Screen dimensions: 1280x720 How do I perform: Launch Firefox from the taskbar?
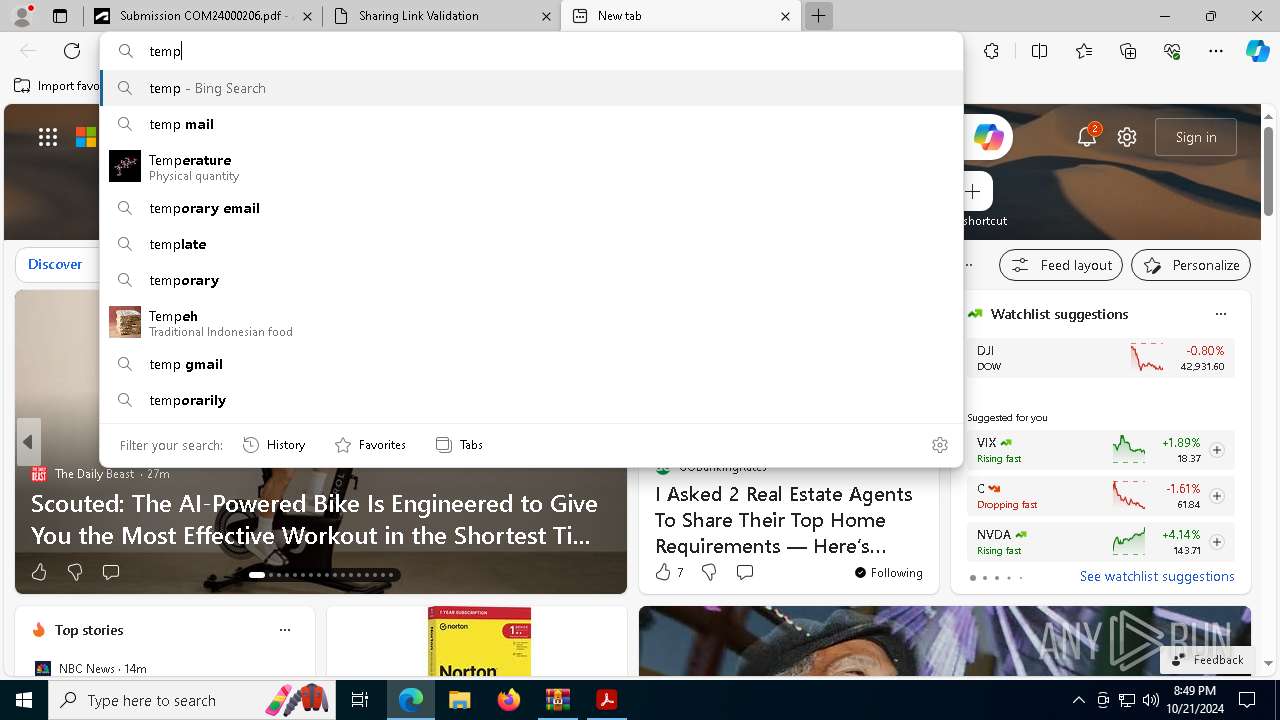508,700
